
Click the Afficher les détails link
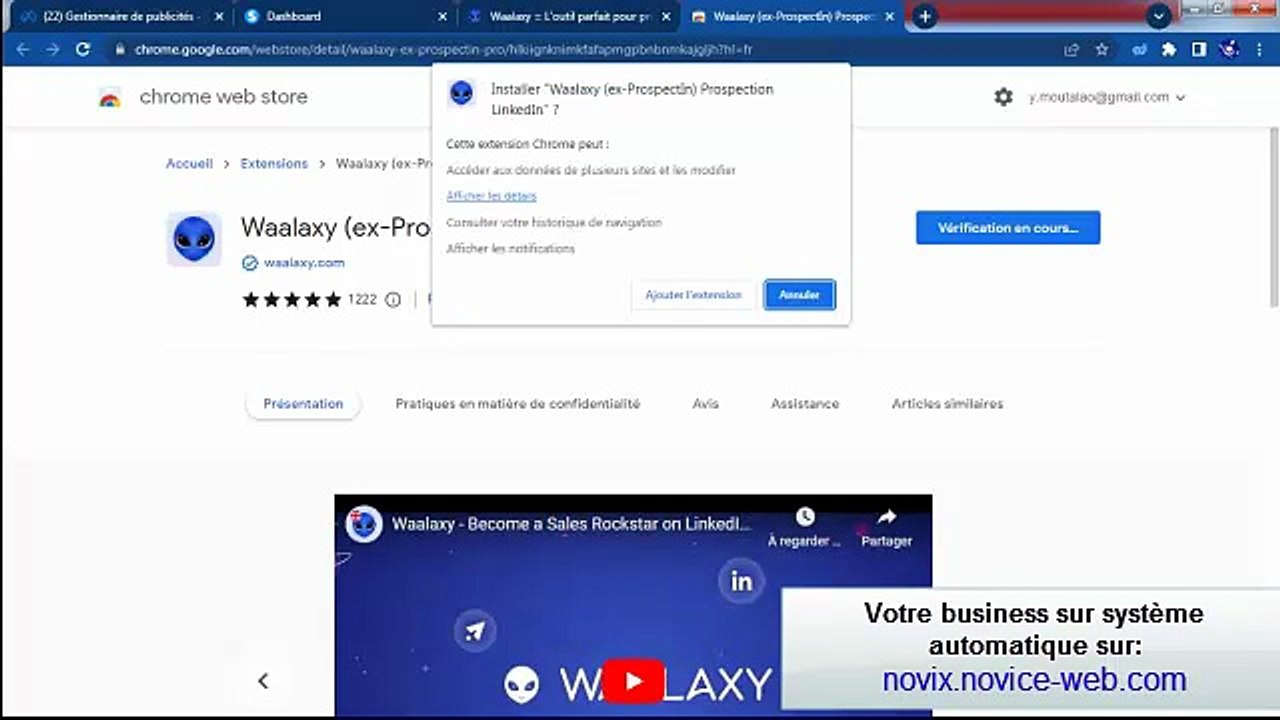[x=491, y=196]
